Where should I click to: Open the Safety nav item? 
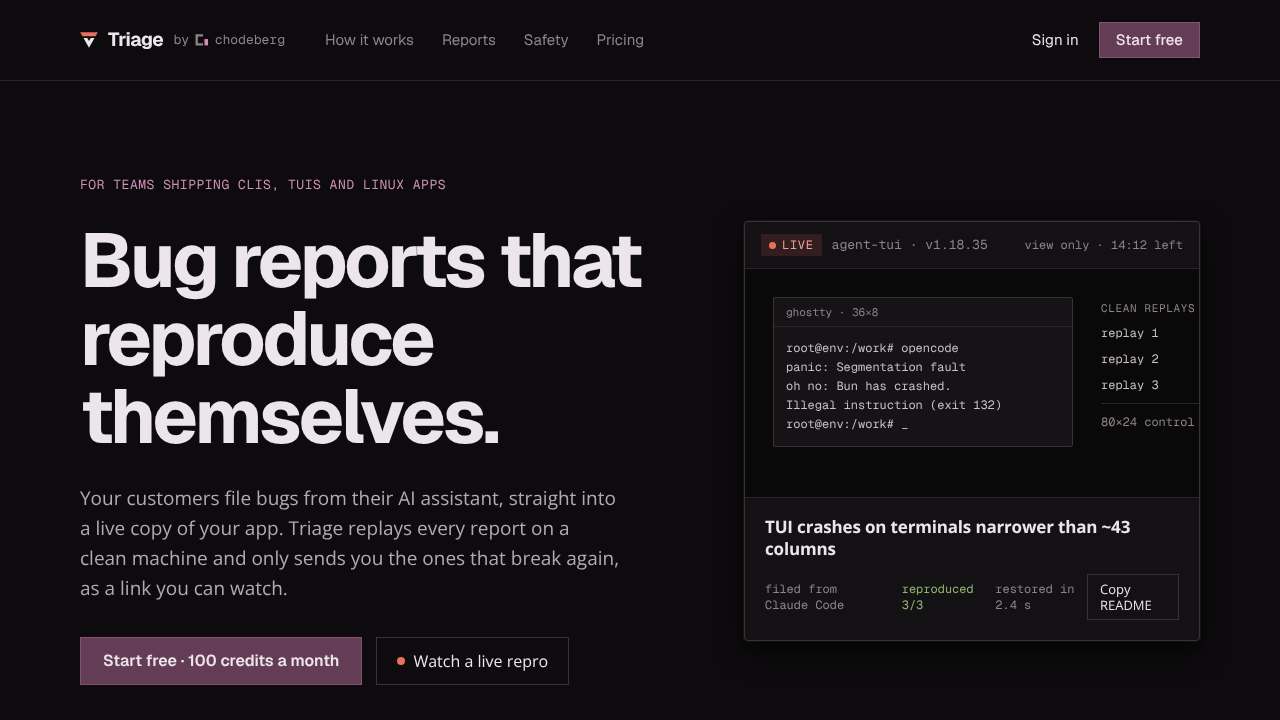546,40
